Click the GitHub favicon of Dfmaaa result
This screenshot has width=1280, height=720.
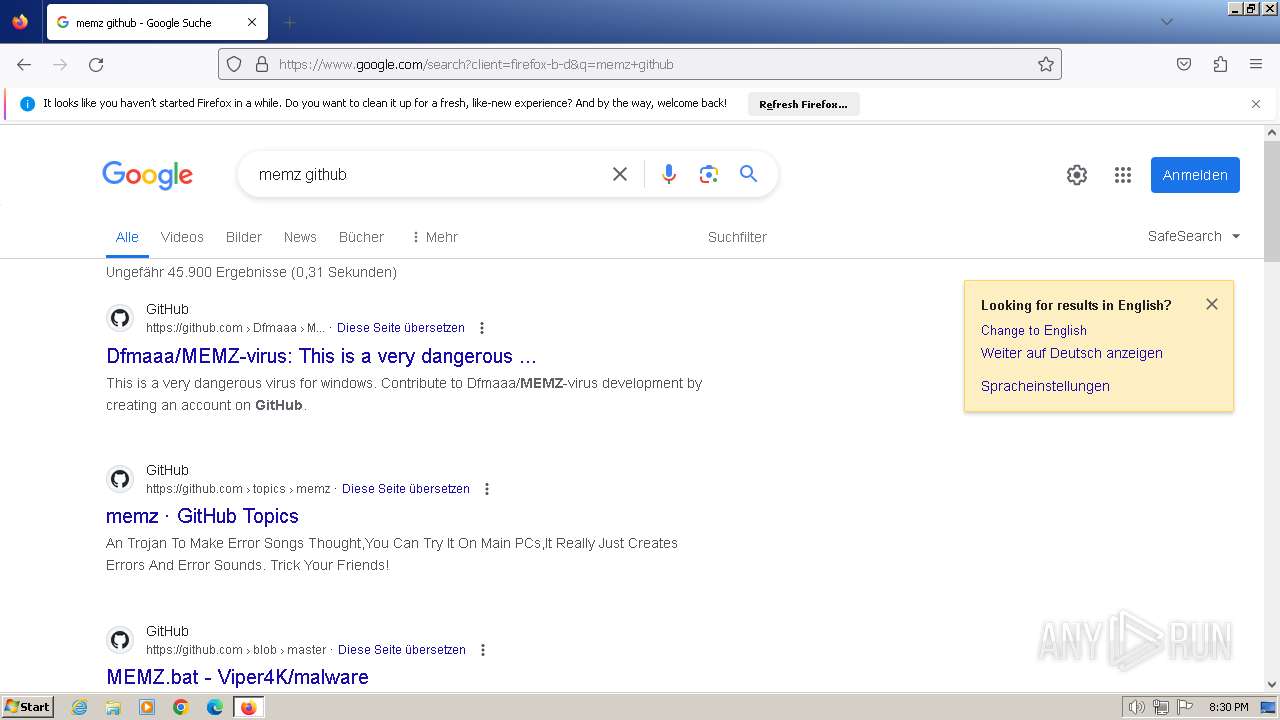click(x=120, y=318)
